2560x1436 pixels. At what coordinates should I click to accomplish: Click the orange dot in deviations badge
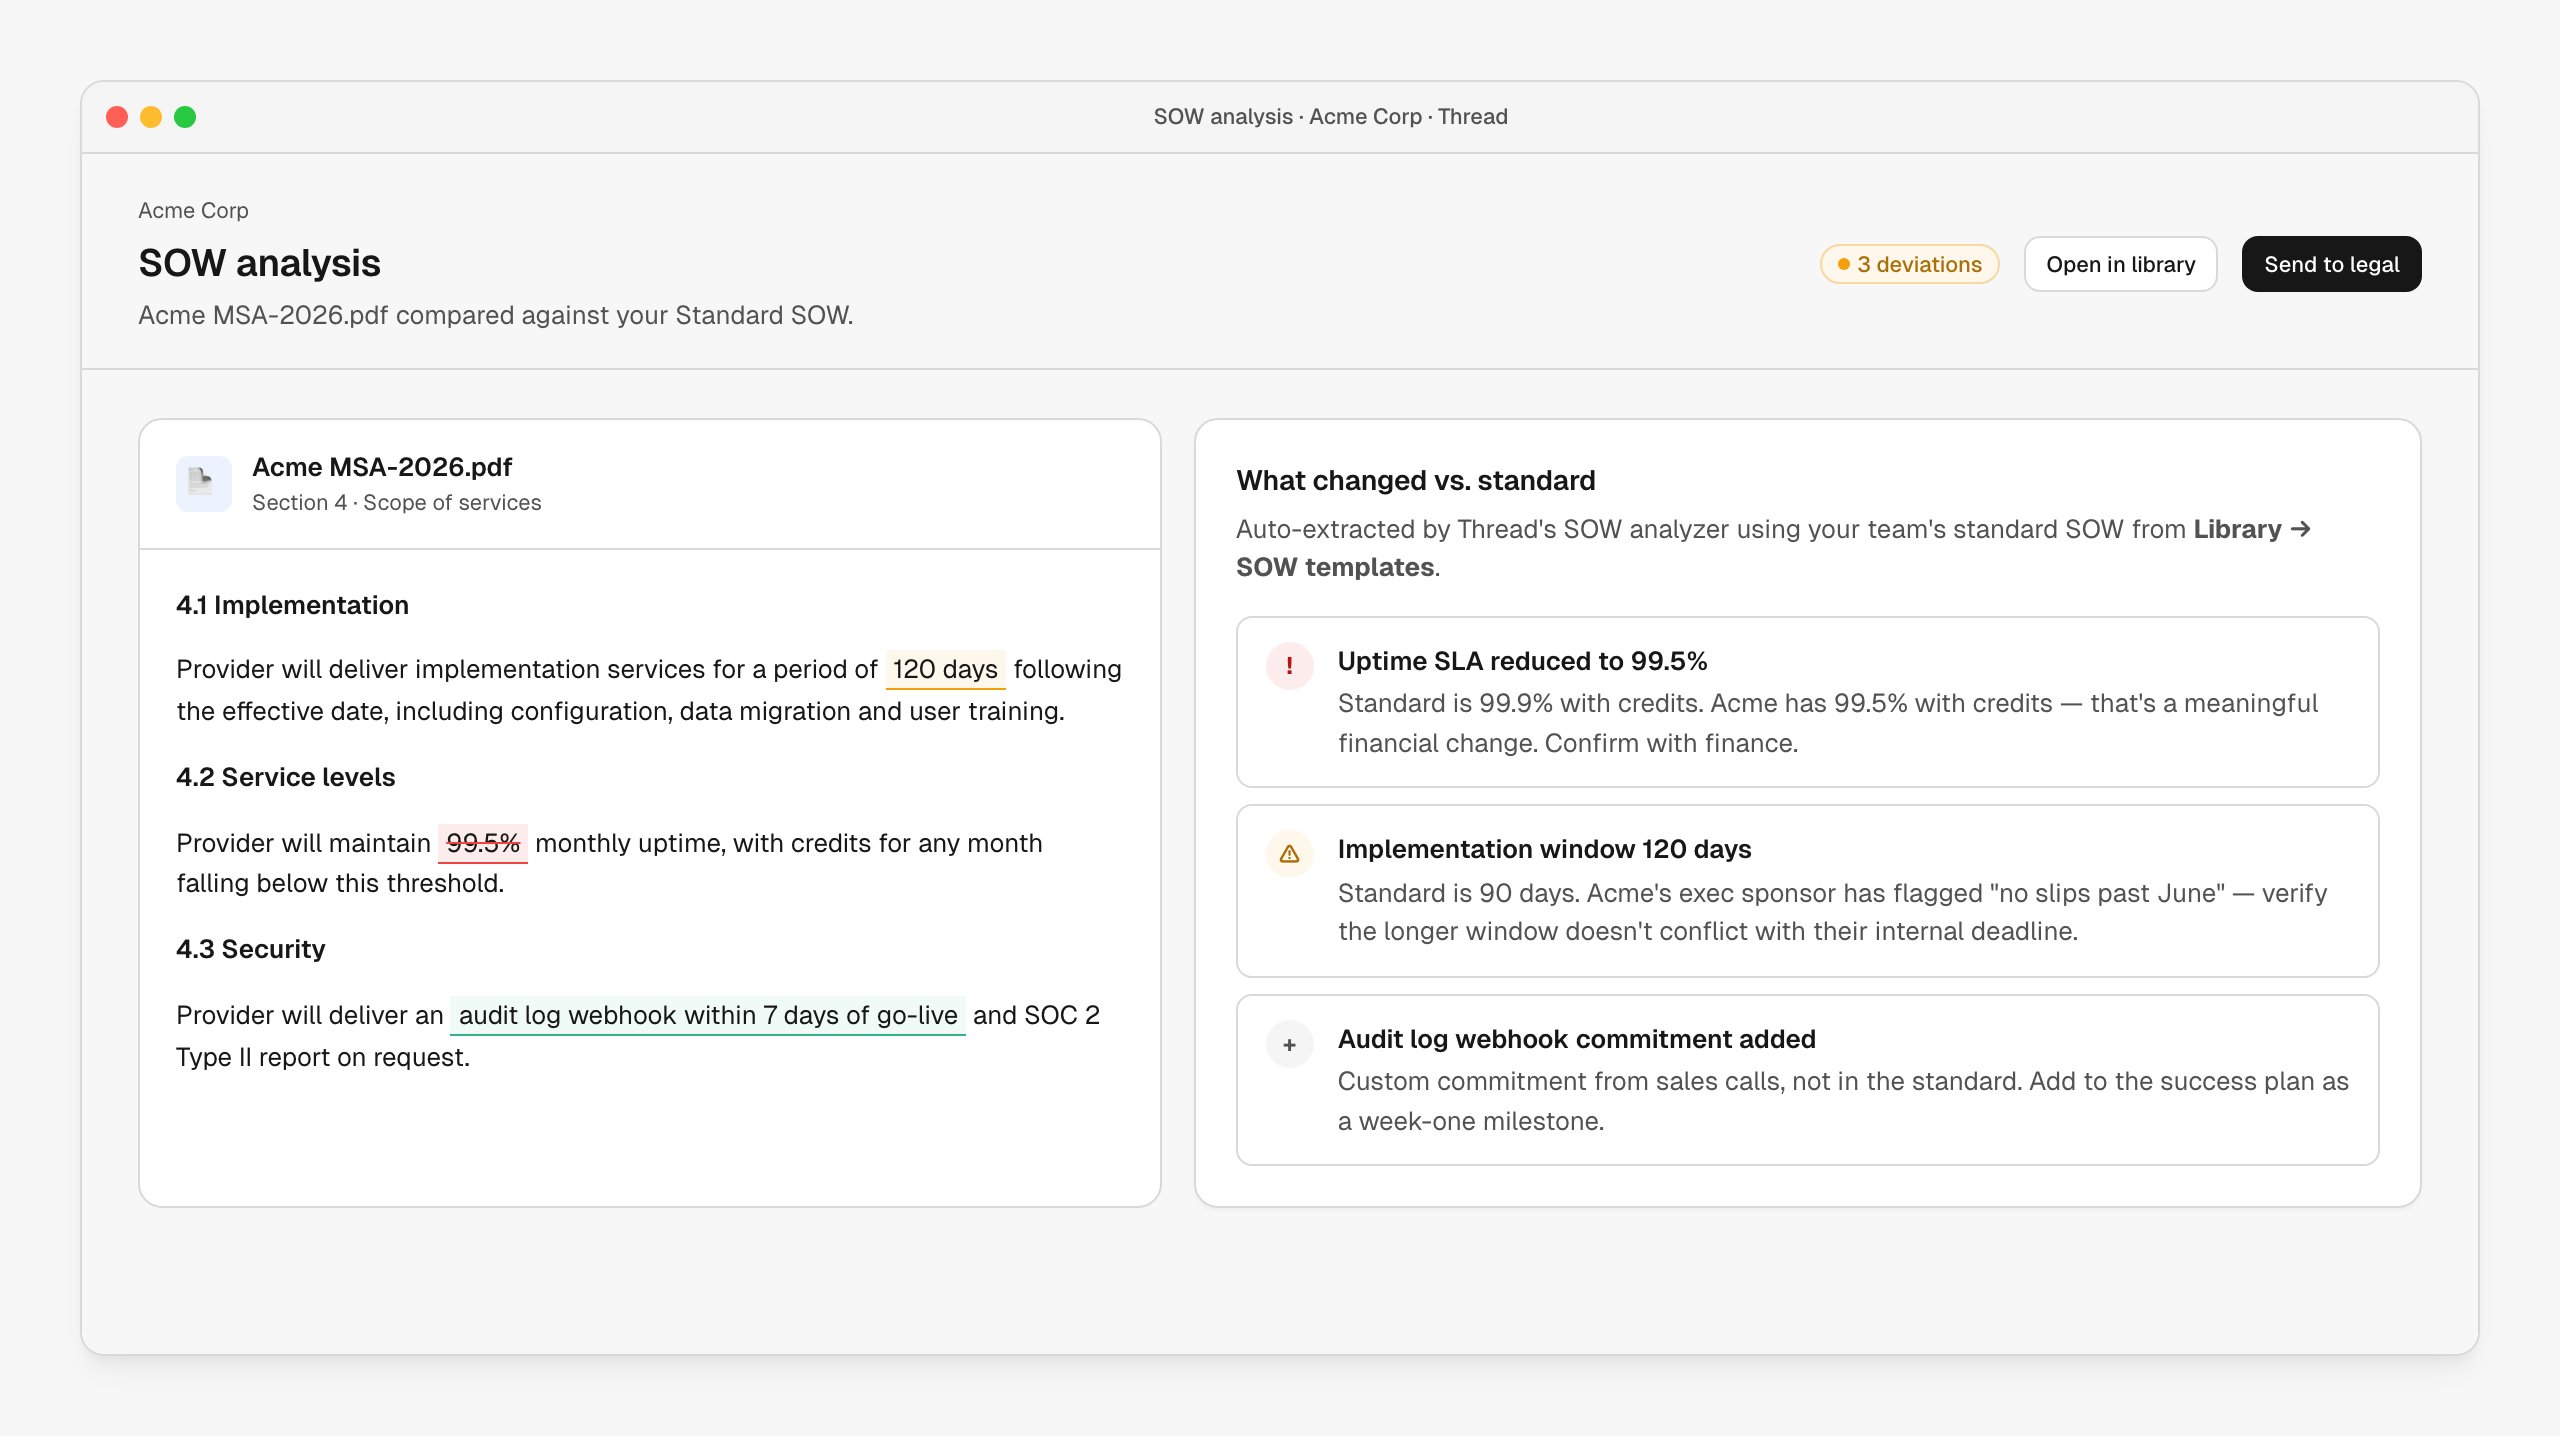(1843, 264)
